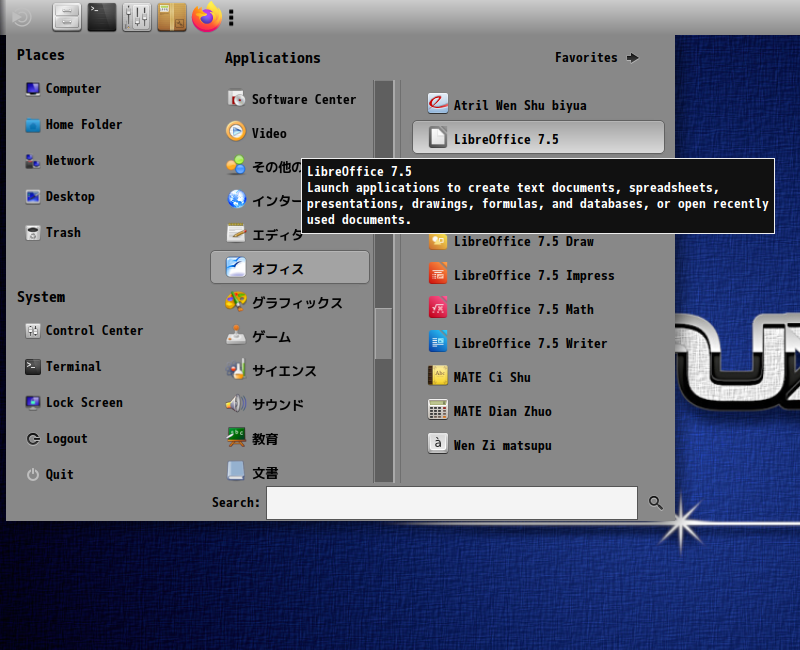This screenshot has width=800, height=650.
Task: Open Computer in Places
Action: [63, 89]
